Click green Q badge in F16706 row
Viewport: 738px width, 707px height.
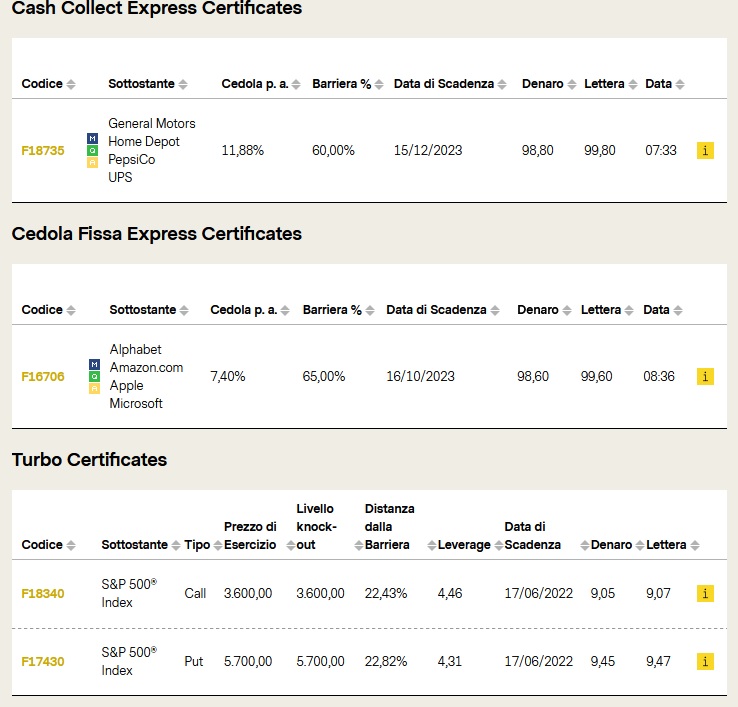(x=95, y=377)
